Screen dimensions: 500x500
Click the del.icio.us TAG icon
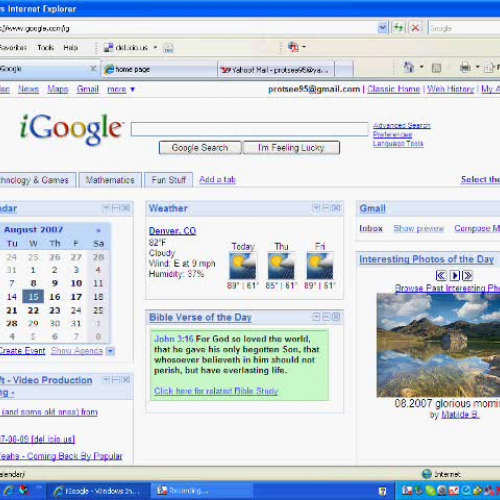pos(168,48)
